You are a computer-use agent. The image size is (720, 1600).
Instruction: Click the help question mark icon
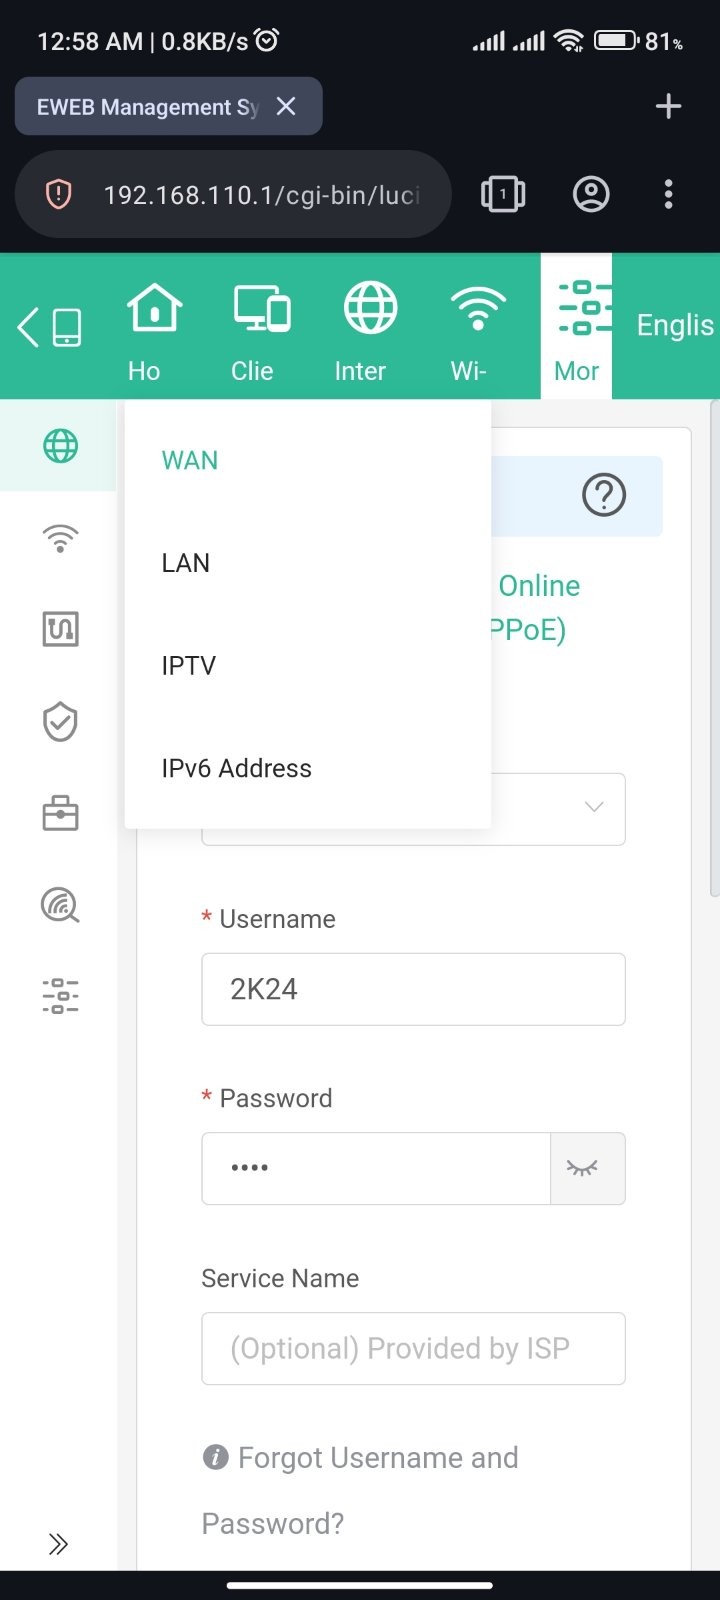(x=604, y=495)
